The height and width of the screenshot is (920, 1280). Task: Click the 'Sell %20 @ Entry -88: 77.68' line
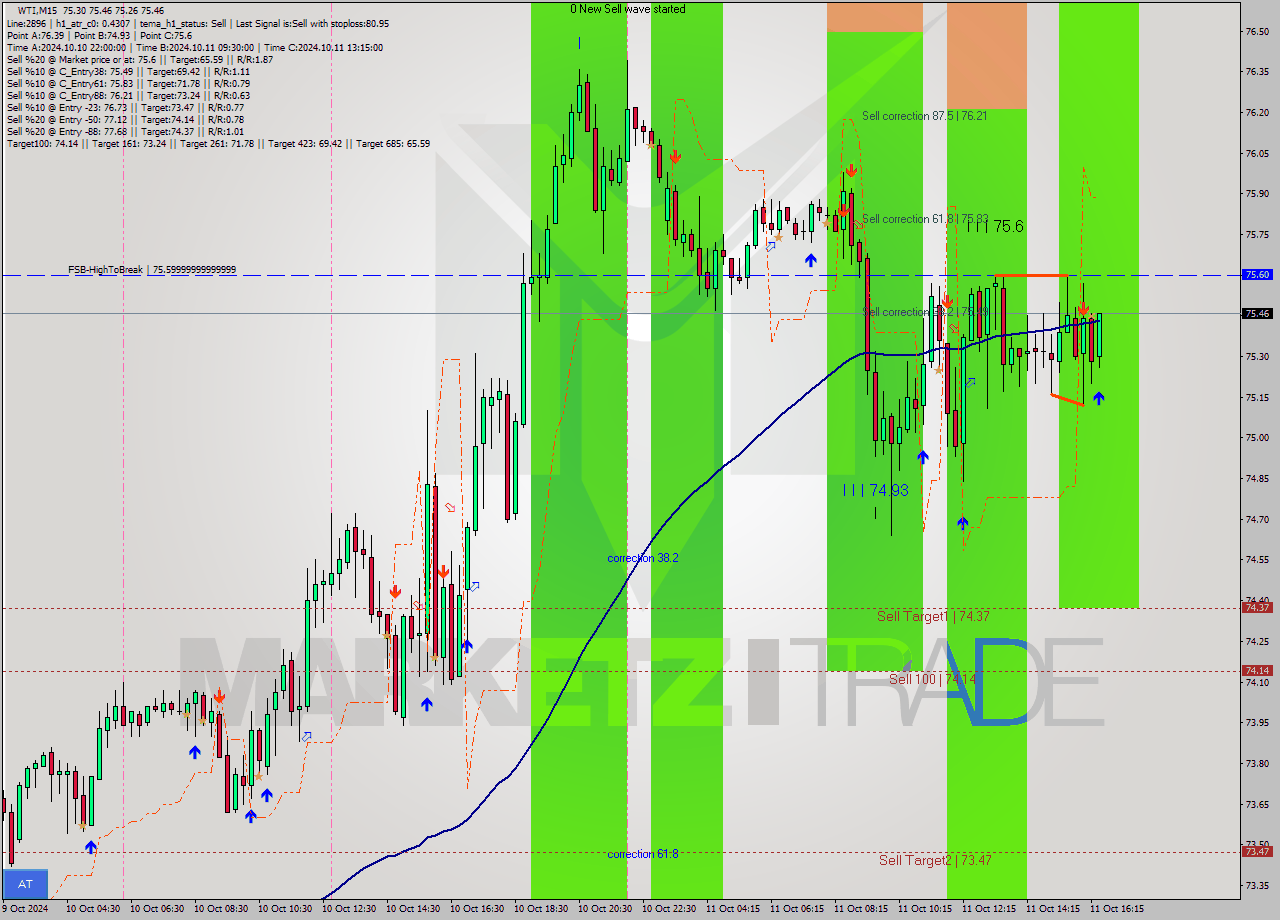click(125, 131)
